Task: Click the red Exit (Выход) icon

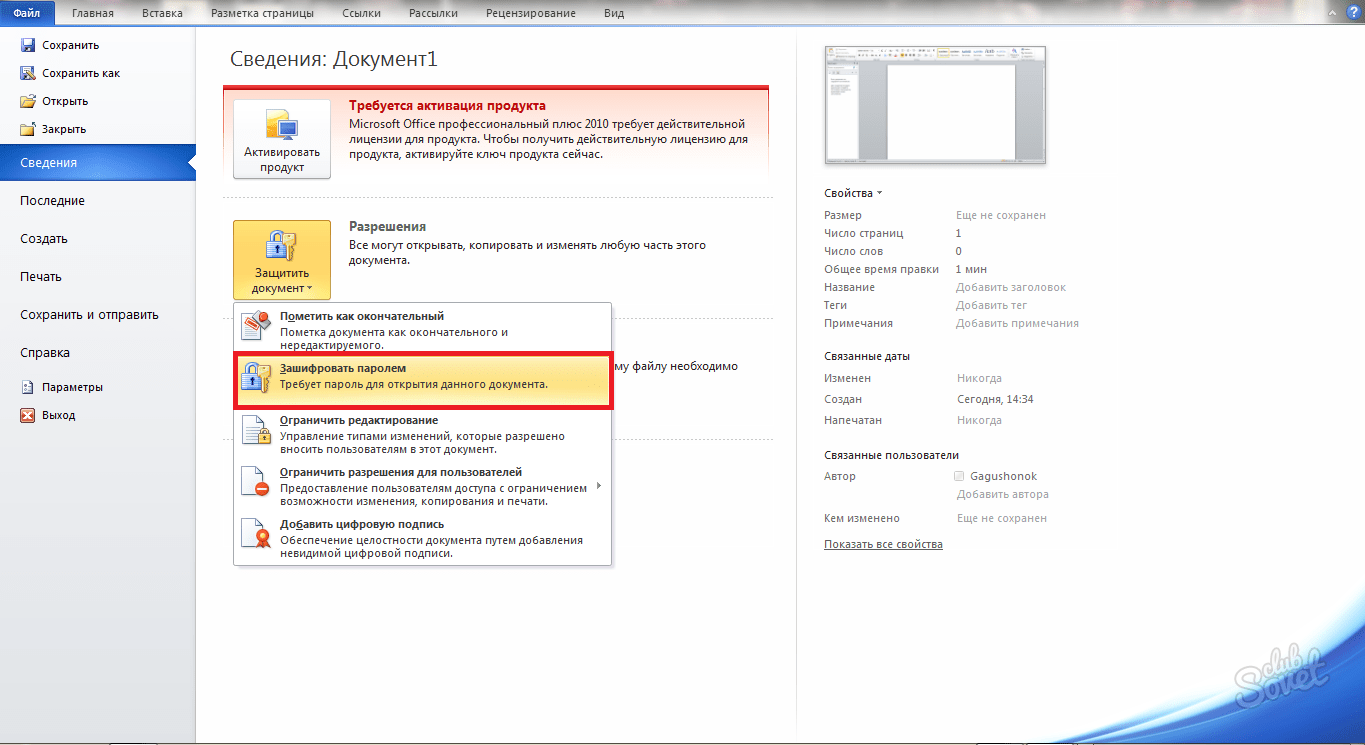Action: pos(28,415)
